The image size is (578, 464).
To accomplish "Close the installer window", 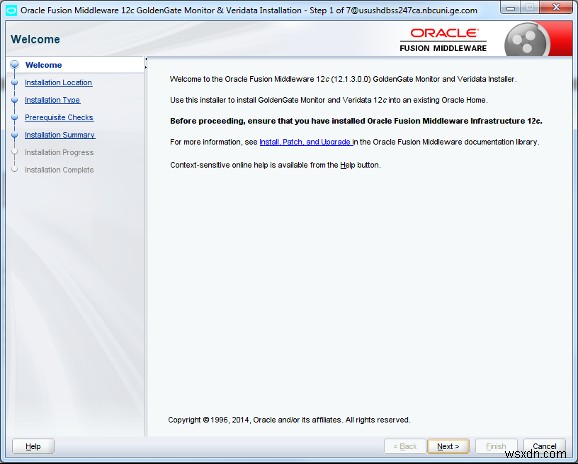I will 556,8.
